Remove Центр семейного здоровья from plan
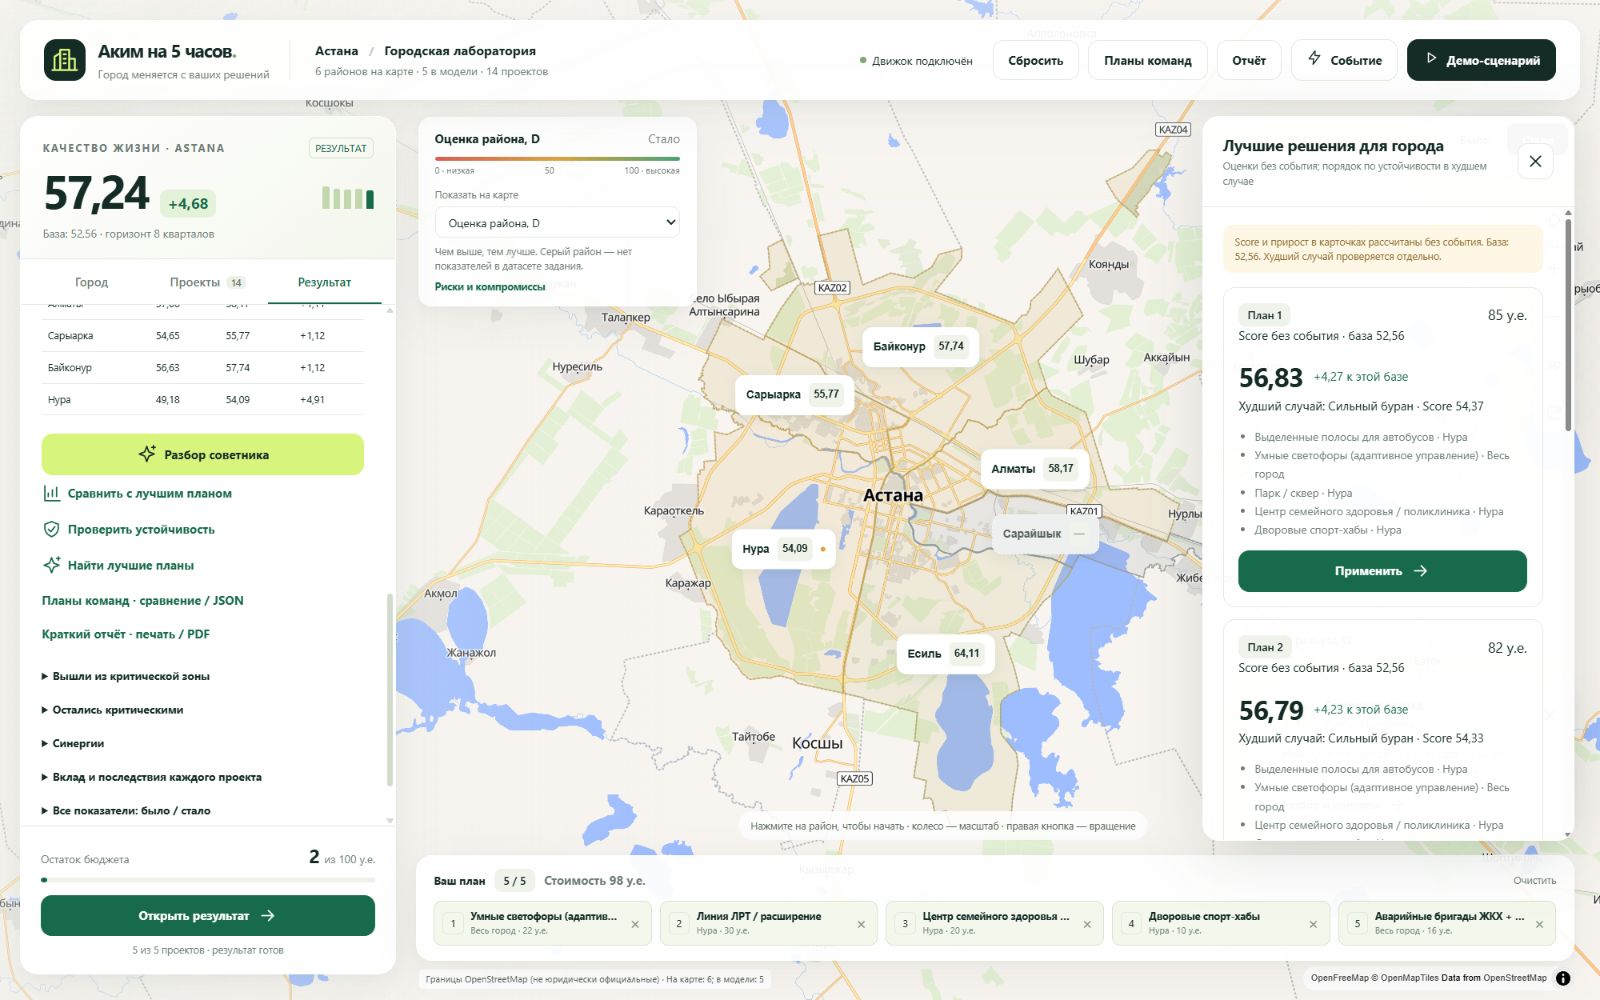 [1087, 924]
